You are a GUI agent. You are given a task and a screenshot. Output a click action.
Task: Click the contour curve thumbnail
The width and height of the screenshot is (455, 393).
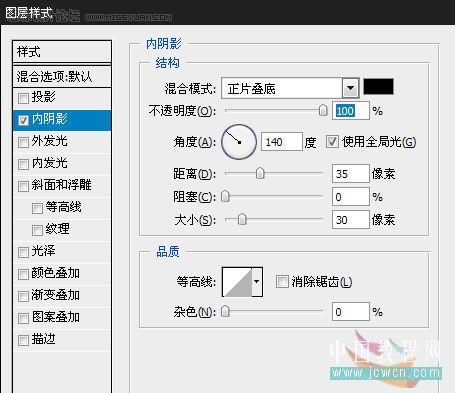(237, 282)
